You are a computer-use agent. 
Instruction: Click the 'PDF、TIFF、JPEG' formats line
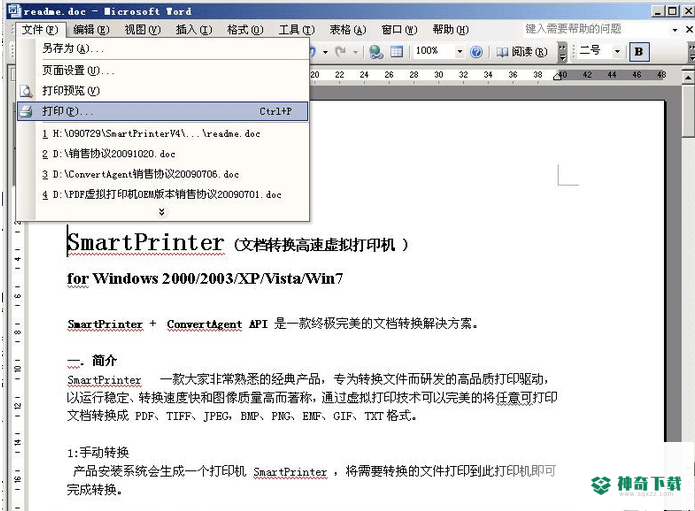(x=242, y=416)
